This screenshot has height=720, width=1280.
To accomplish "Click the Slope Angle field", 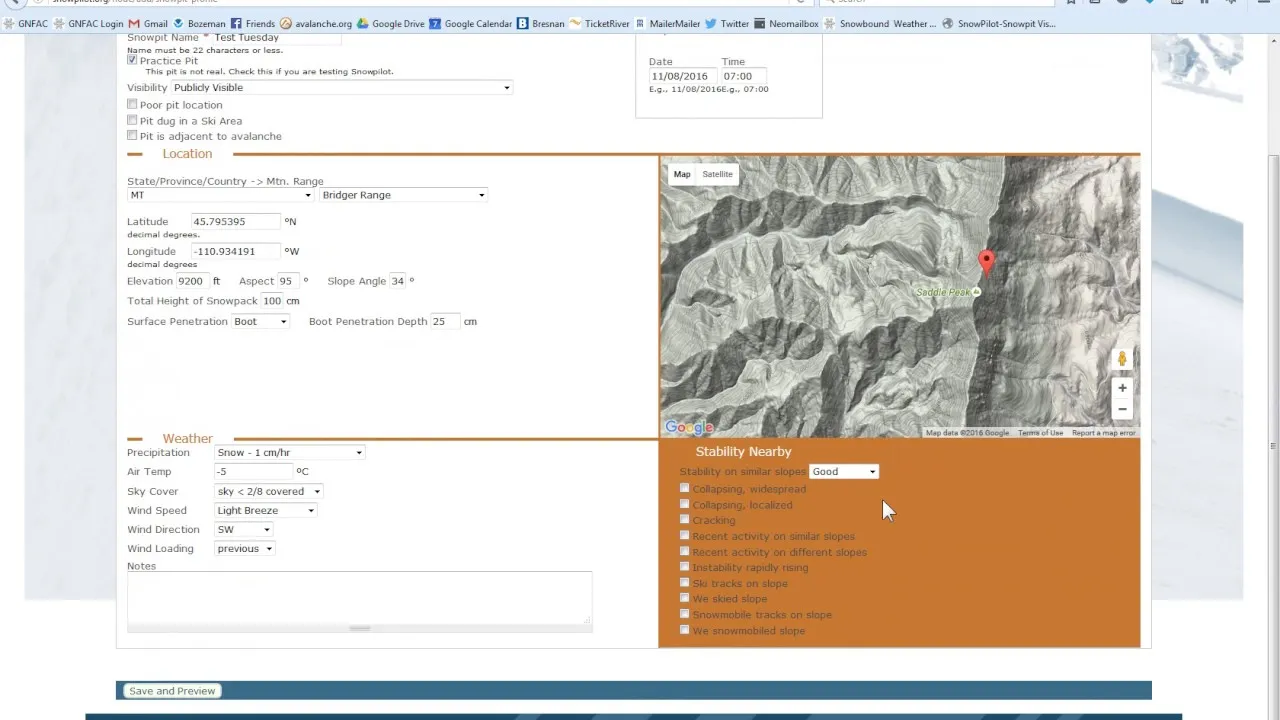I will click(x=397, y=281).
